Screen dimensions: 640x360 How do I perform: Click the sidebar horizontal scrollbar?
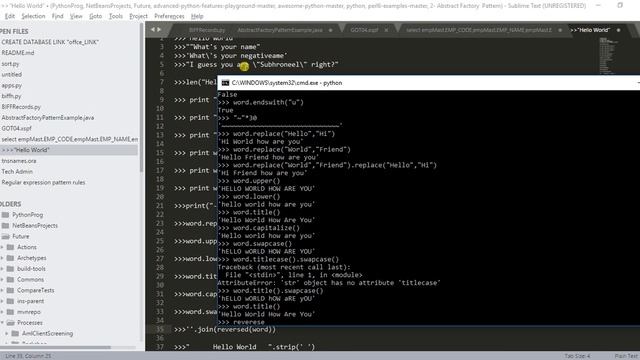55,348
